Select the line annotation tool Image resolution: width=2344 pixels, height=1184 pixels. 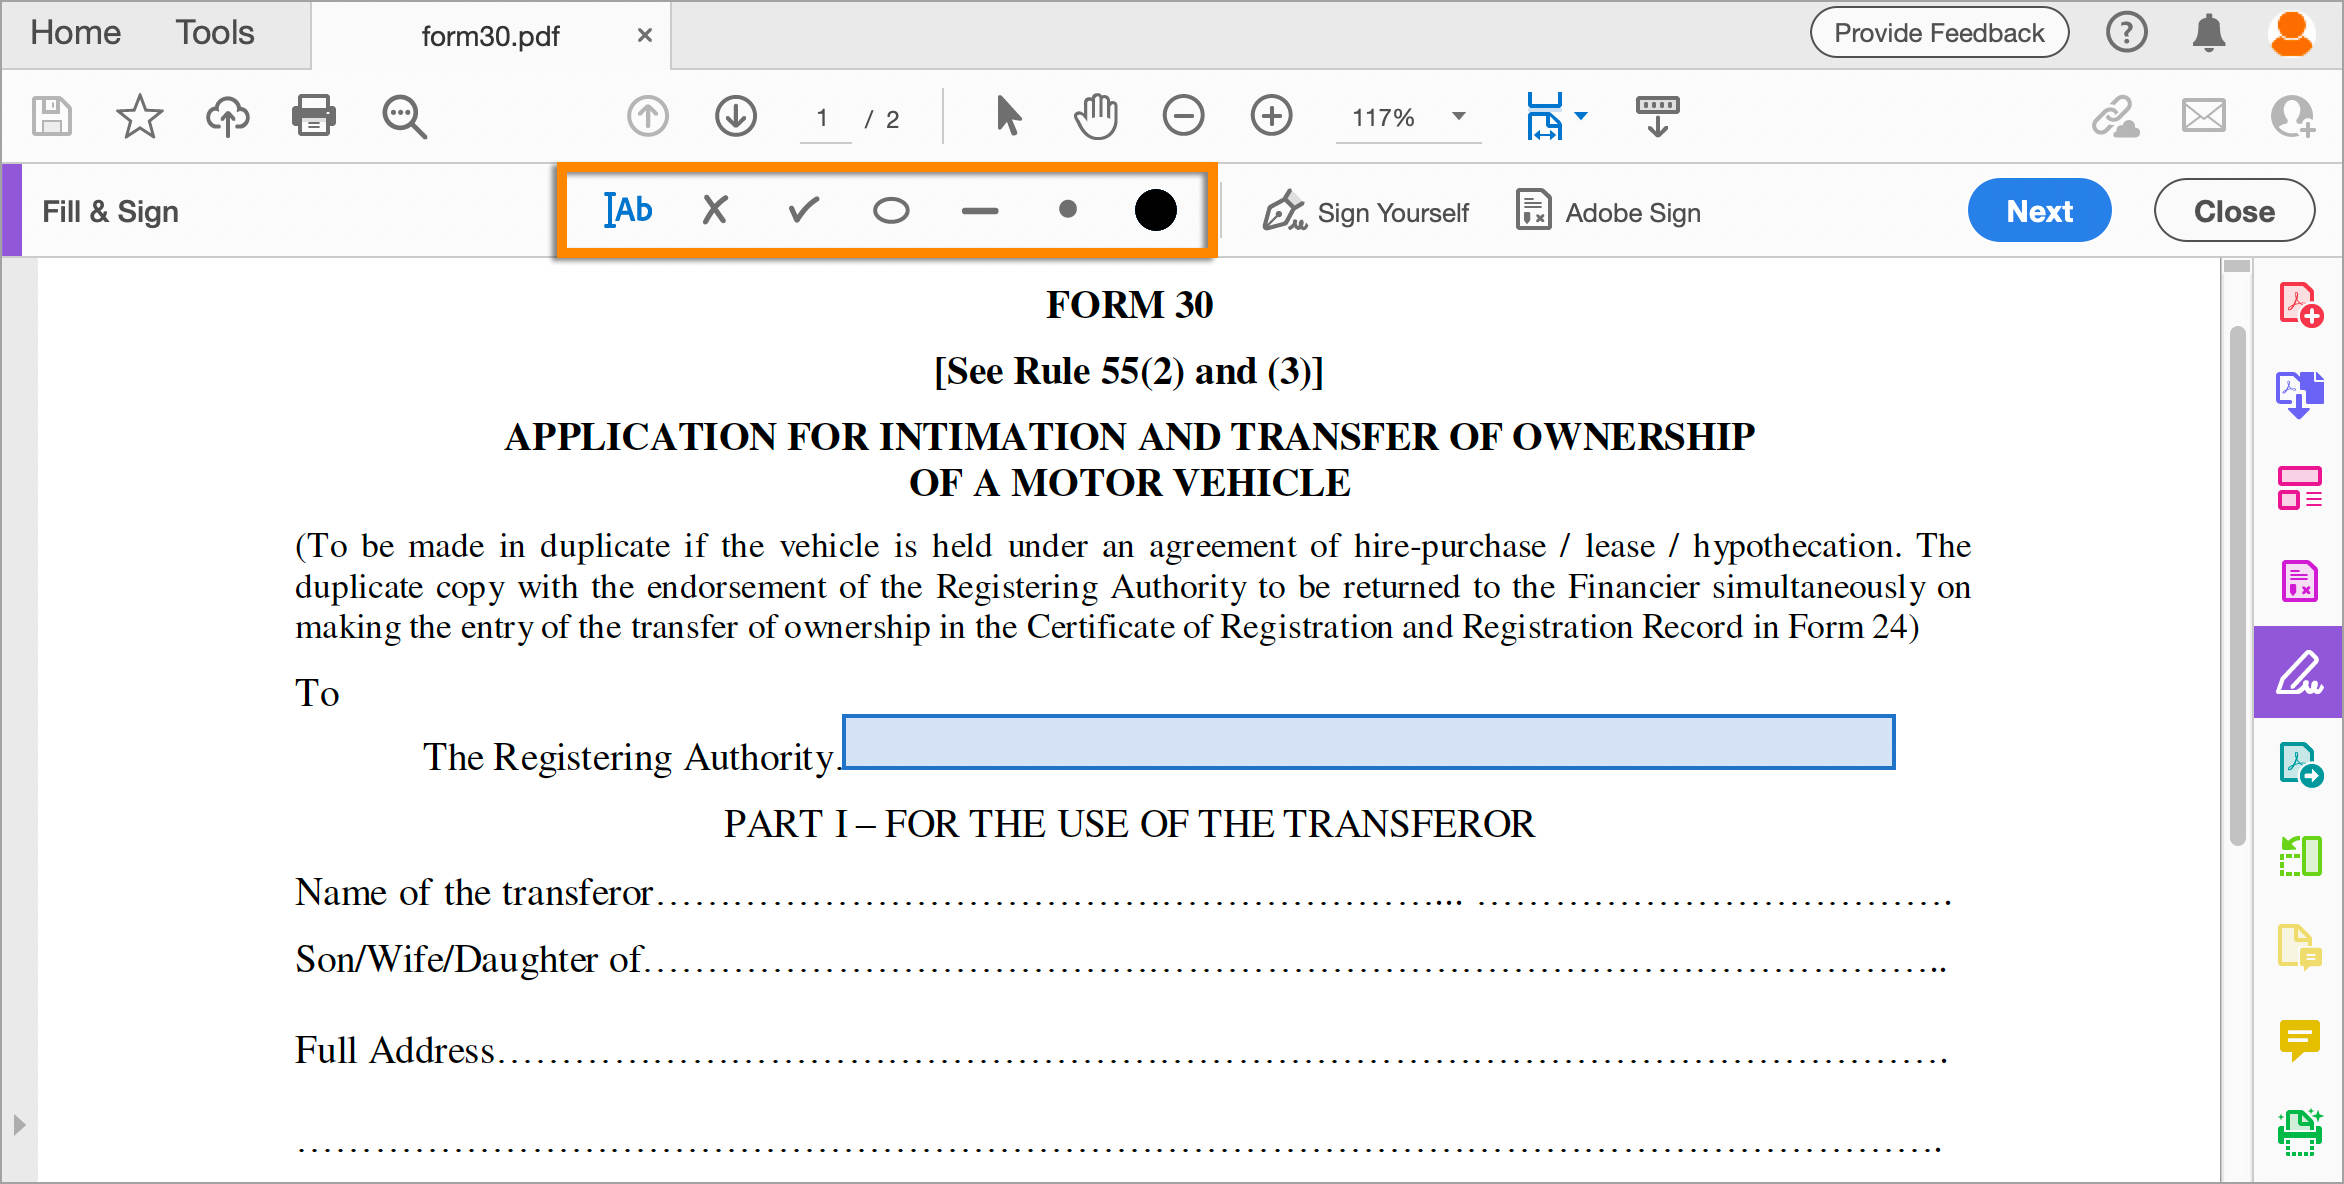pyautogui.click(x=978, y=210)
